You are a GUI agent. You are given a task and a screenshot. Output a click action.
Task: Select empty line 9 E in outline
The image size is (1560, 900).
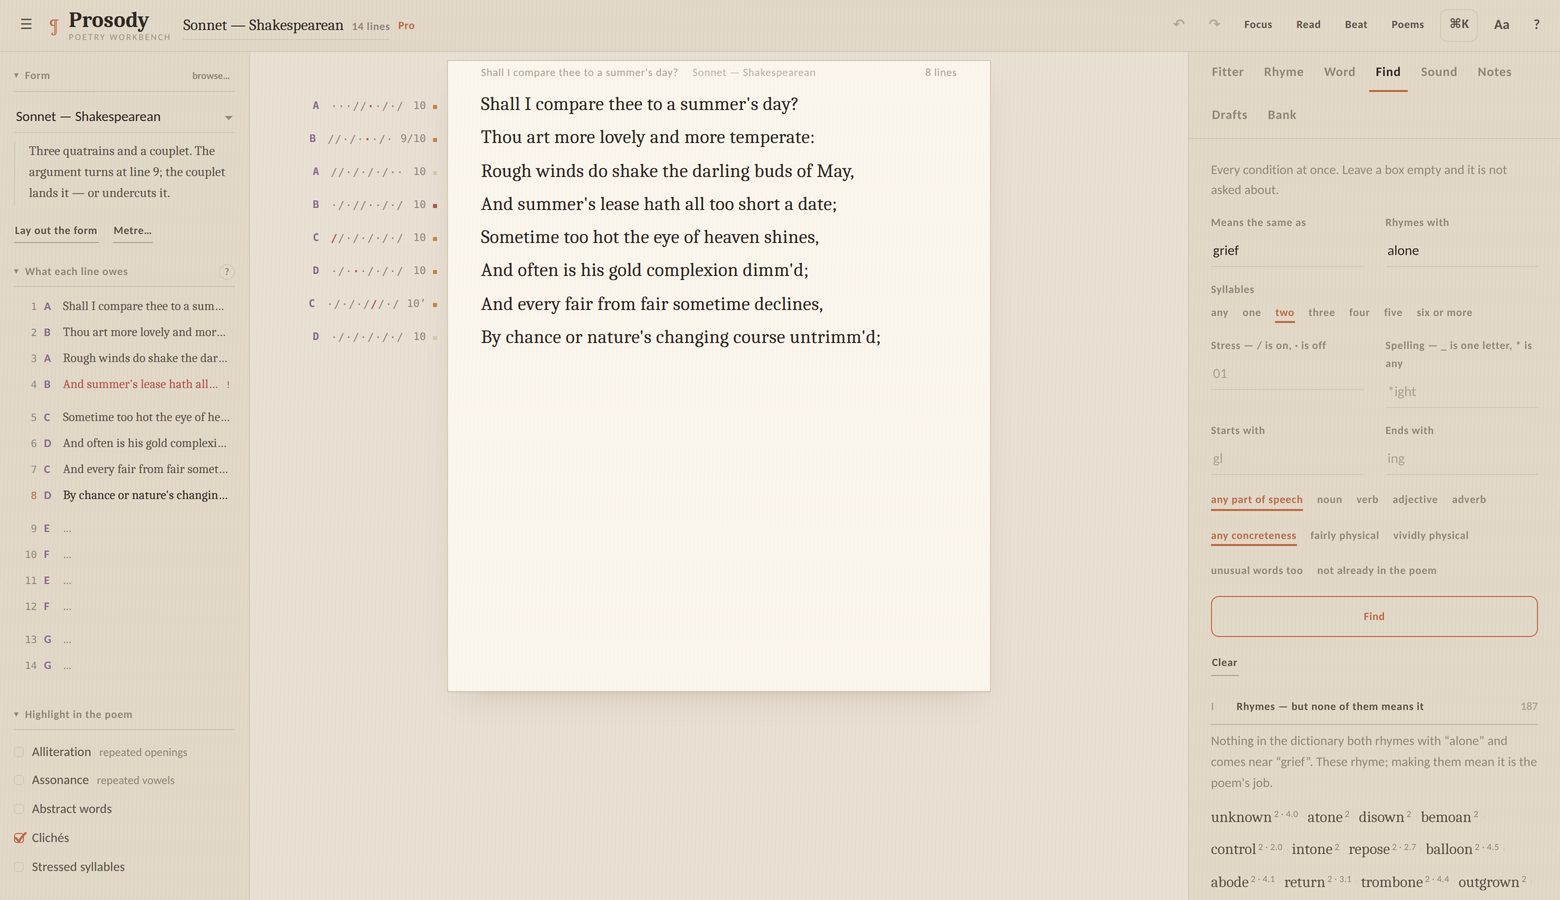click(x=125, y=528)
